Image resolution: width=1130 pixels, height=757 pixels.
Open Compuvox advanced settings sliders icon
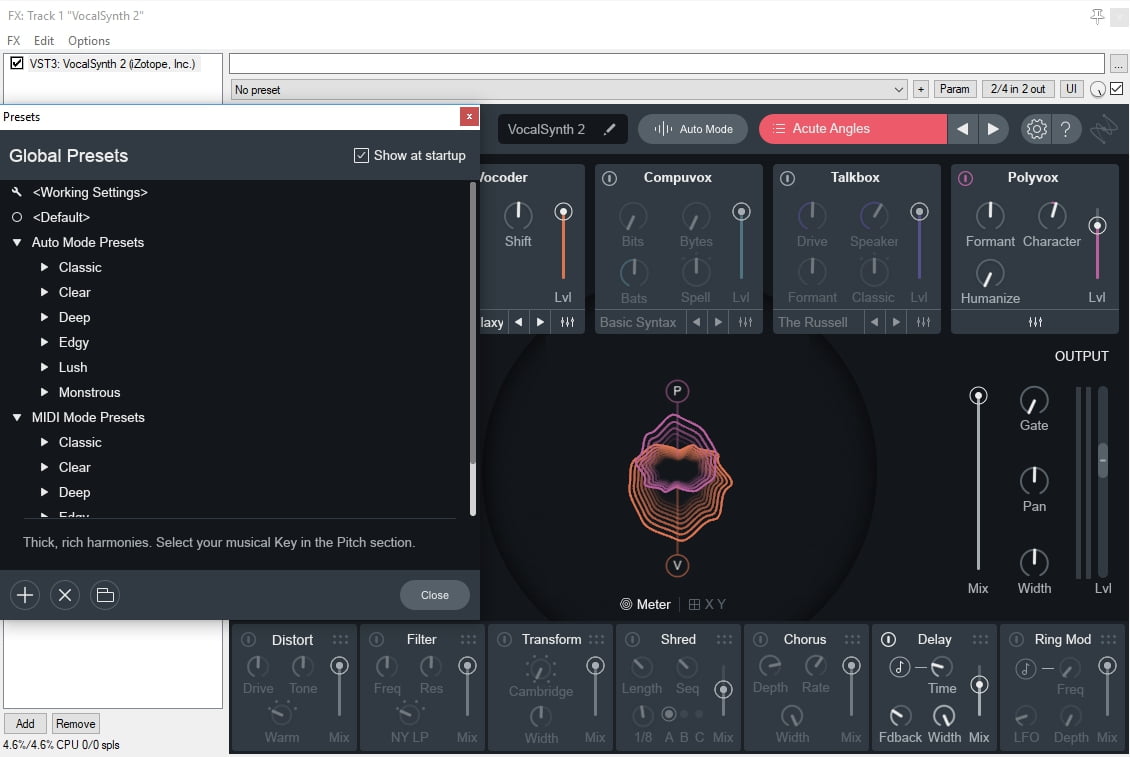[x=745, y=322]
